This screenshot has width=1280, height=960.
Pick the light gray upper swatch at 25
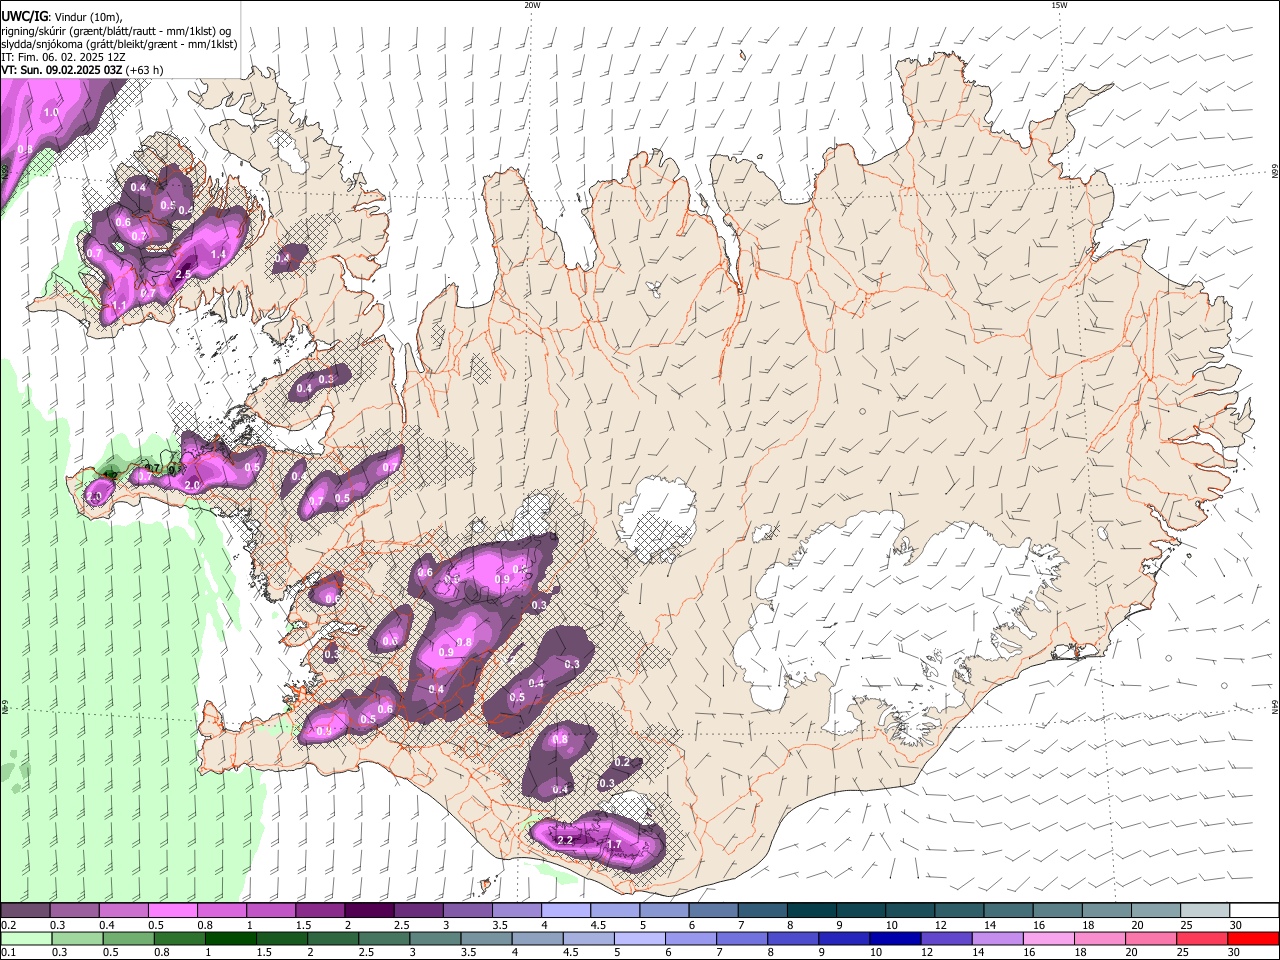(1207, 911)
